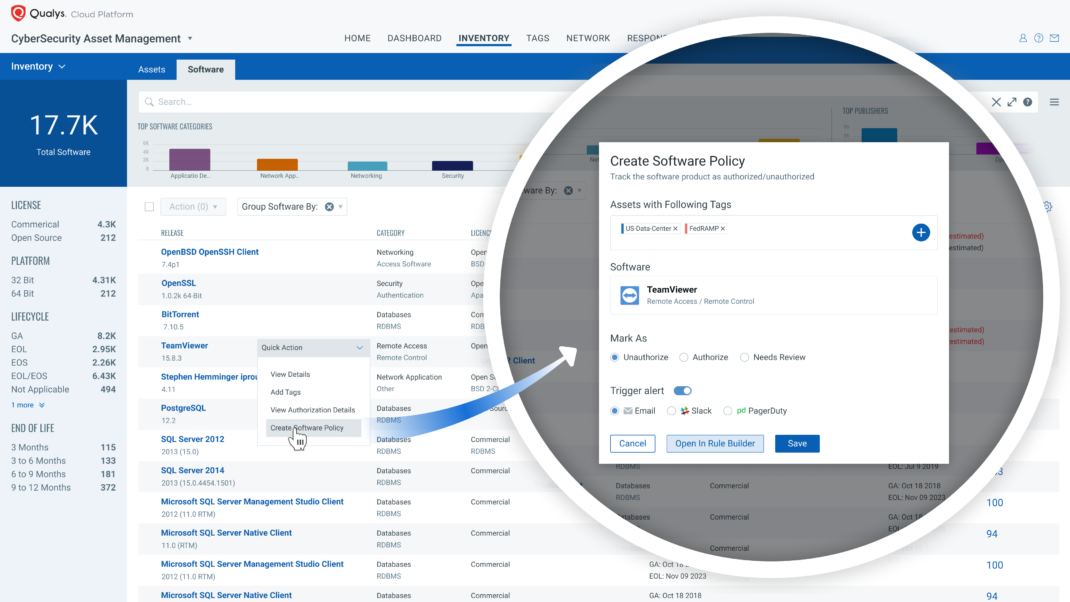Screen dimensions: 1070x602
Task: Expand the 1 more lifecycle filters
Action: tap(28, 405)
